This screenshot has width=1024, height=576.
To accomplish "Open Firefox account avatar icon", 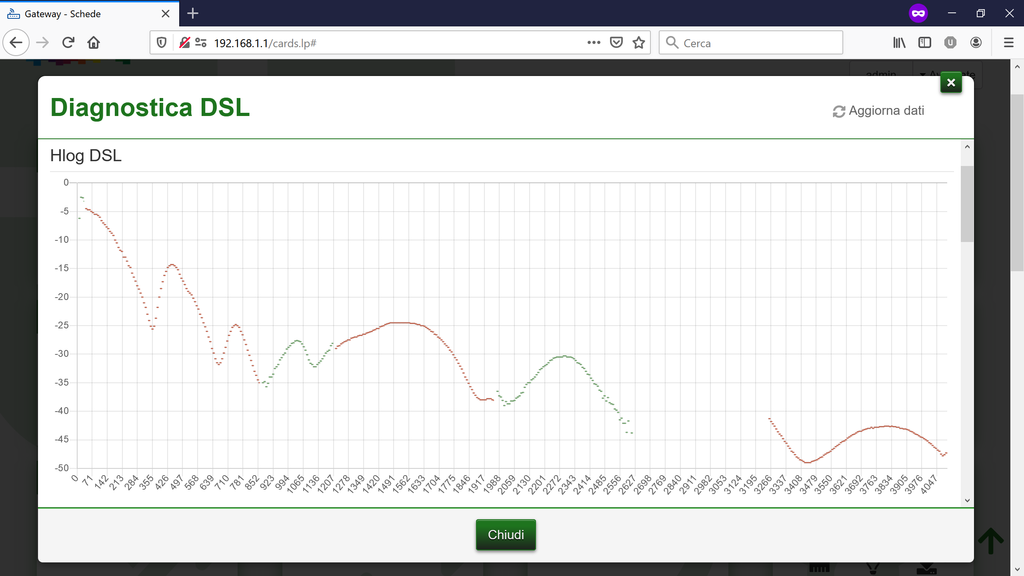I will 976,42.
